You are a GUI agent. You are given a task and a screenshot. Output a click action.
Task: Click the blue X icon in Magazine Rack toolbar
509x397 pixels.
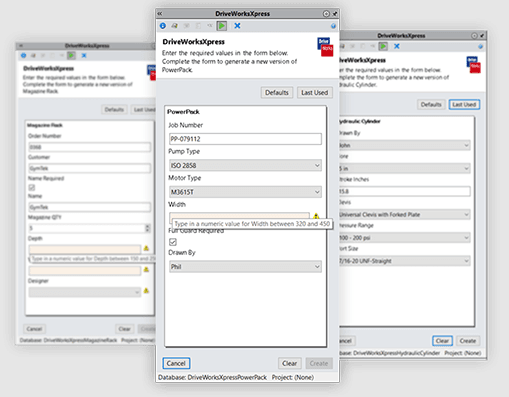(x=84, y=55)
